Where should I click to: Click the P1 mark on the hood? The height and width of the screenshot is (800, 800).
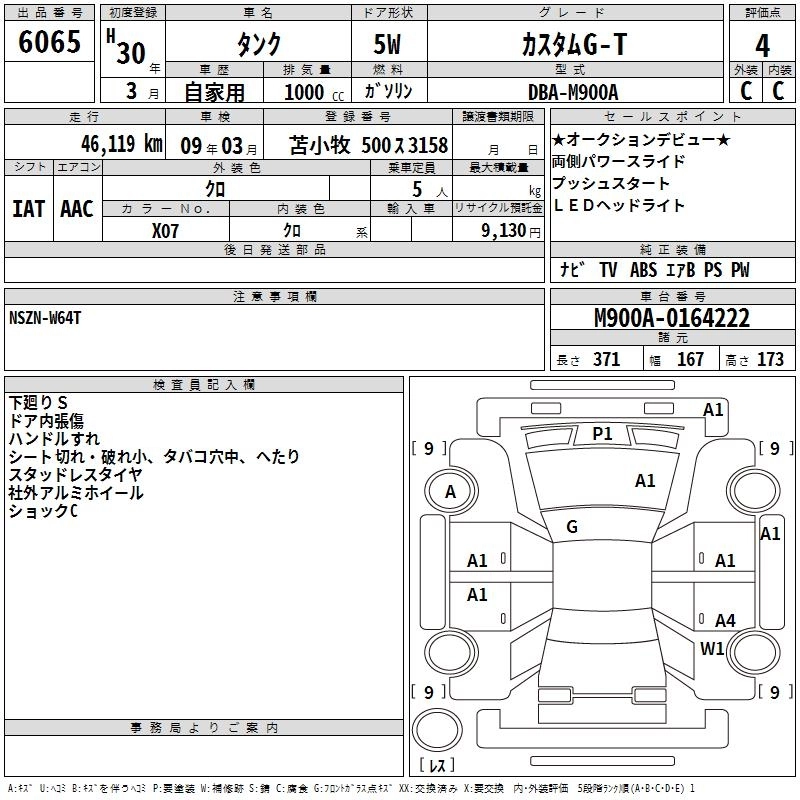coord(602,433)
